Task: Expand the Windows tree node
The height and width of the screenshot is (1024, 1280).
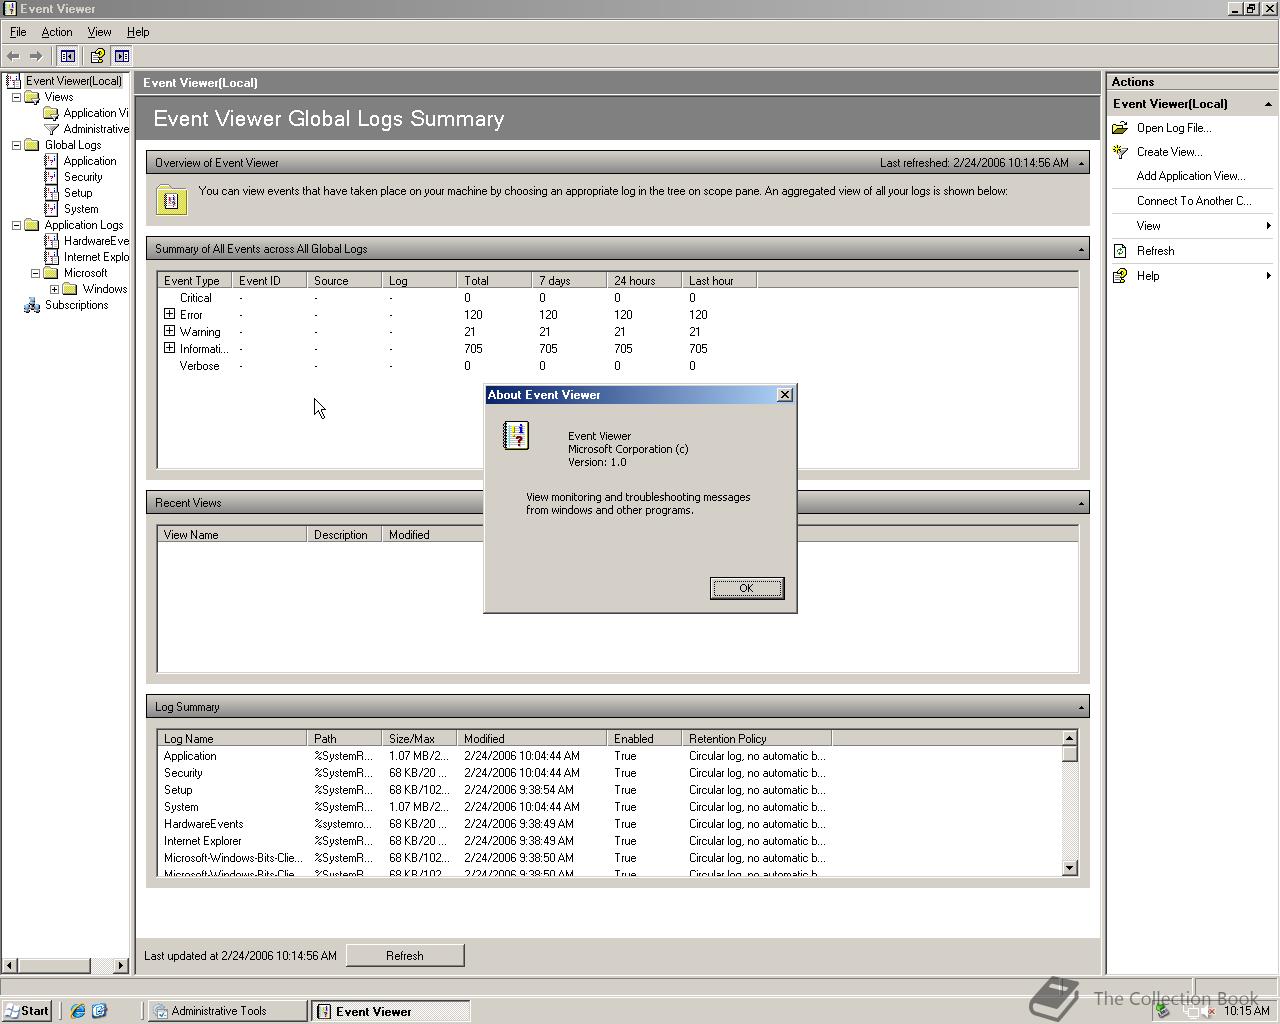Action: coord(54,289)
